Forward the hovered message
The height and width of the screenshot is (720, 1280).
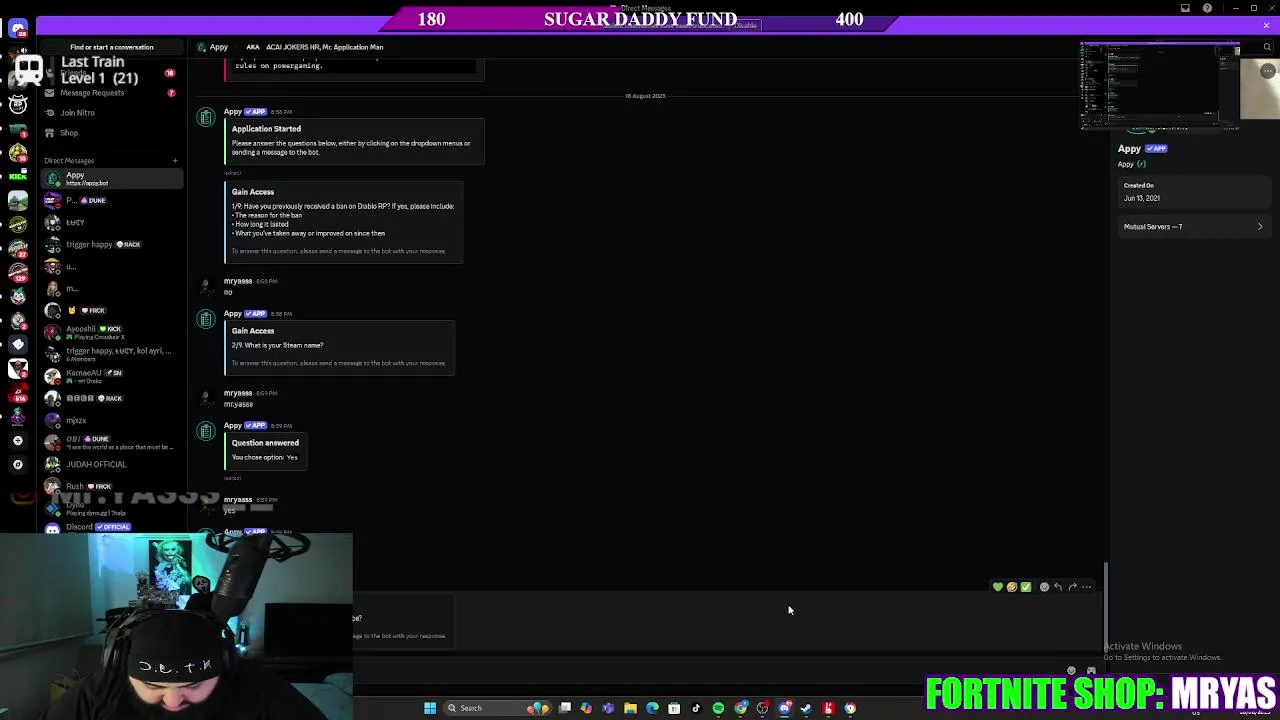(1072, 587)
